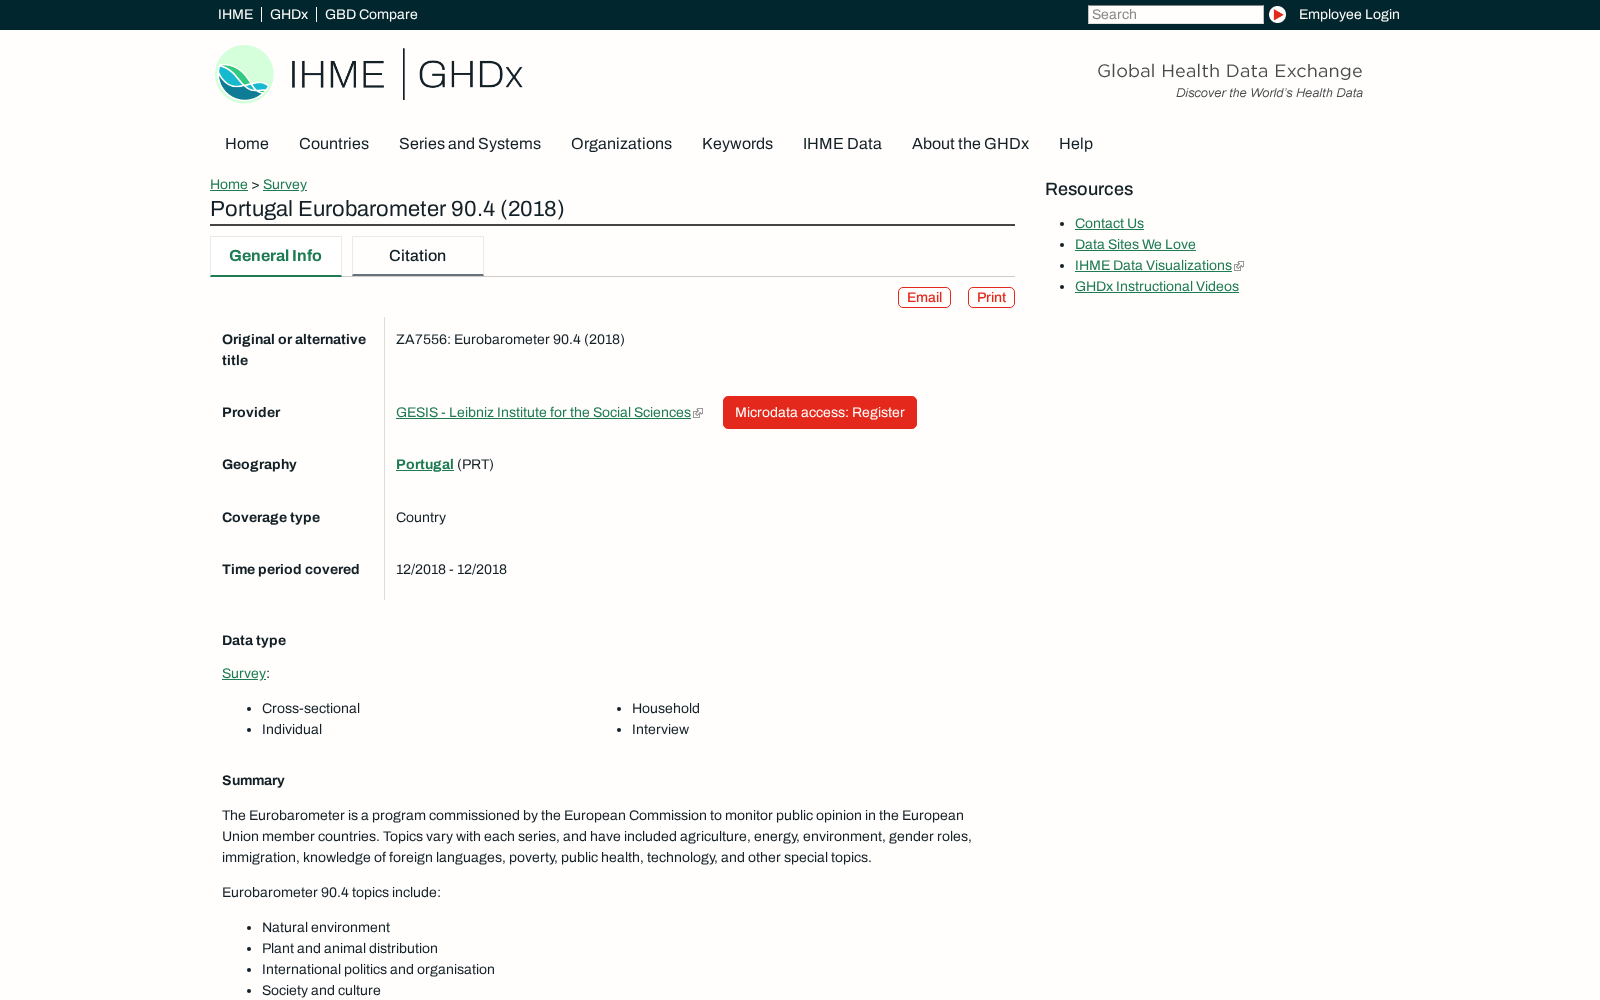Click Microdata access: Register button

[x=820, y=412]
